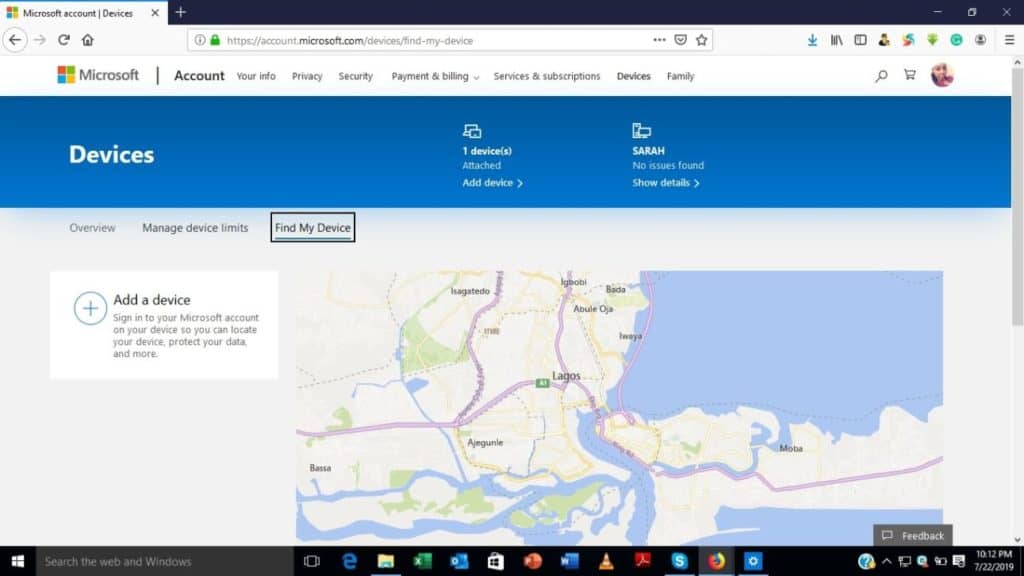Open VLC media player from the taskbar
Screen dimensions: 1024x576
click(606, 561)
